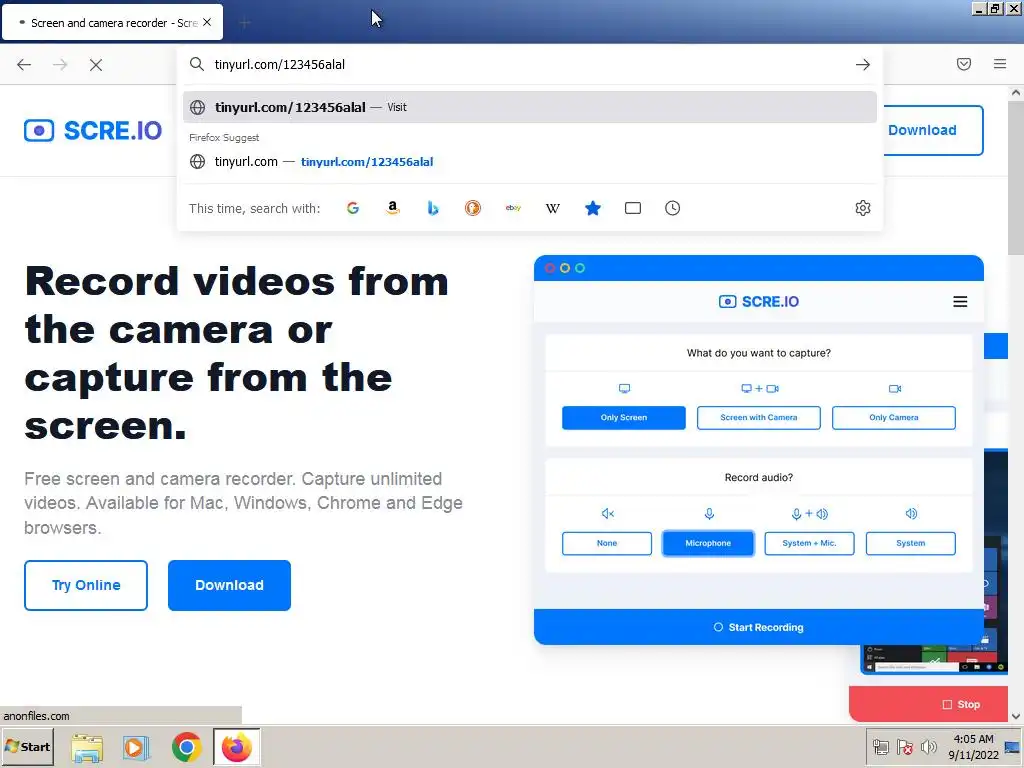The height and width of the screenshot is (768, 1024).
Task: Visit the tinyurl.com/123456alal suggestion
Action: 530,107
